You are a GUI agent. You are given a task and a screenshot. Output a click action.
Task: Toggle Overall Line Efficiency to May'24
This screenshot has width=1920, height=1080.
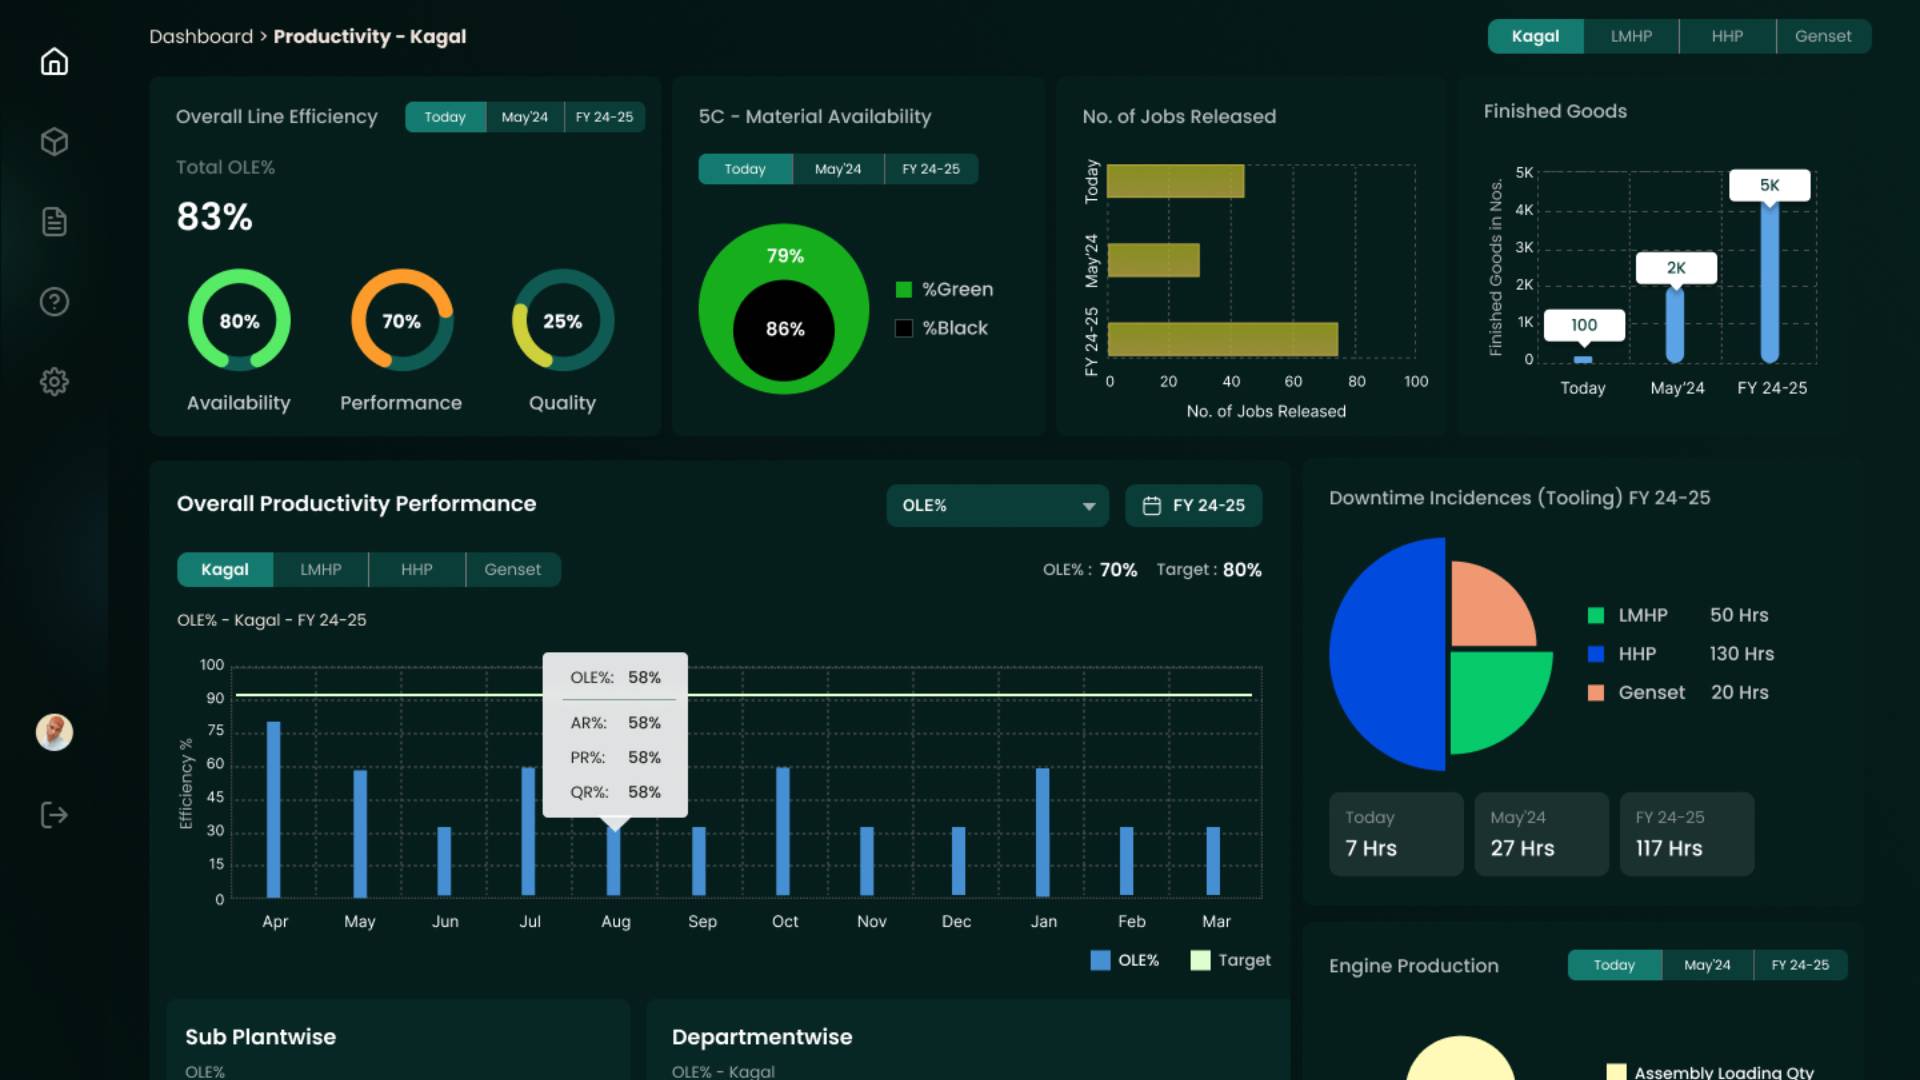(524, 117)
